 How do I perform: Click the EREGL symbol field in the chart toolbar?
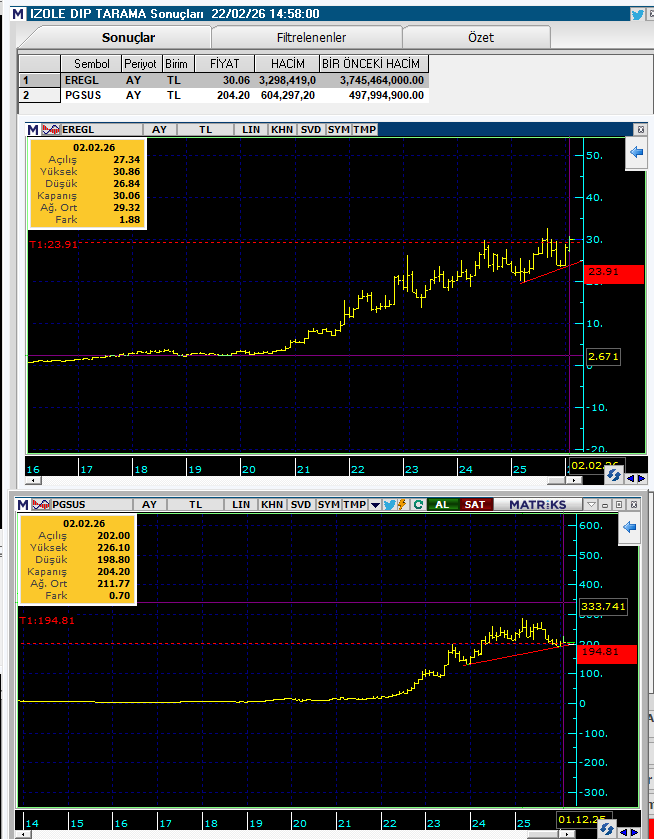tap(102, 129)
